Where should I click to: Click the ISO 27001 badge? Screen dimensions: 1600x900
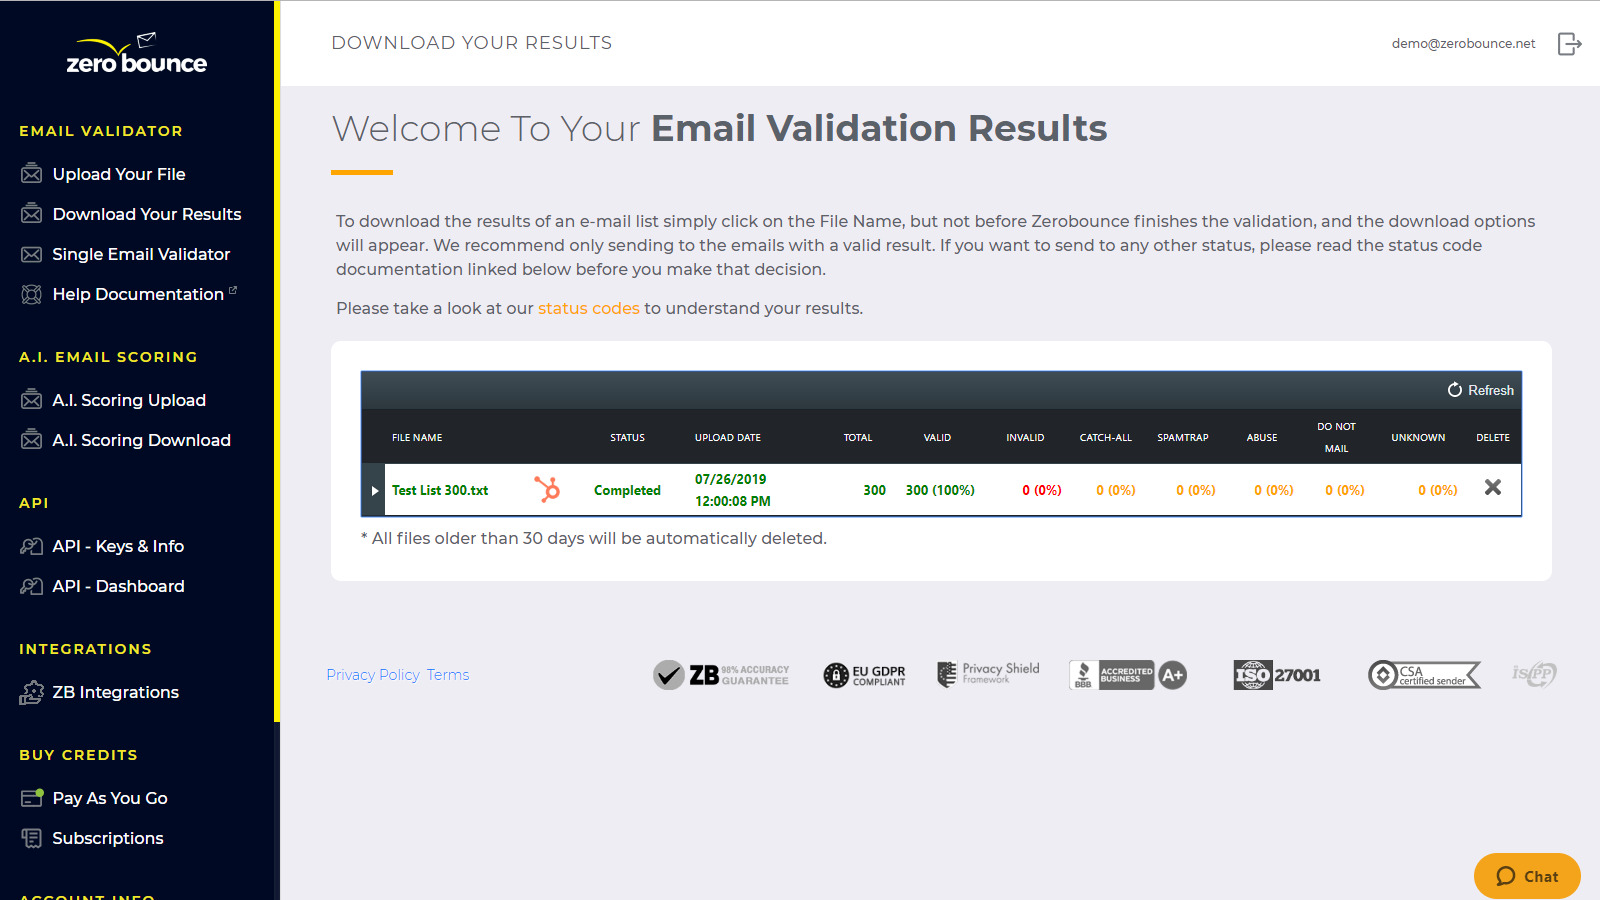coord(1277,675)
